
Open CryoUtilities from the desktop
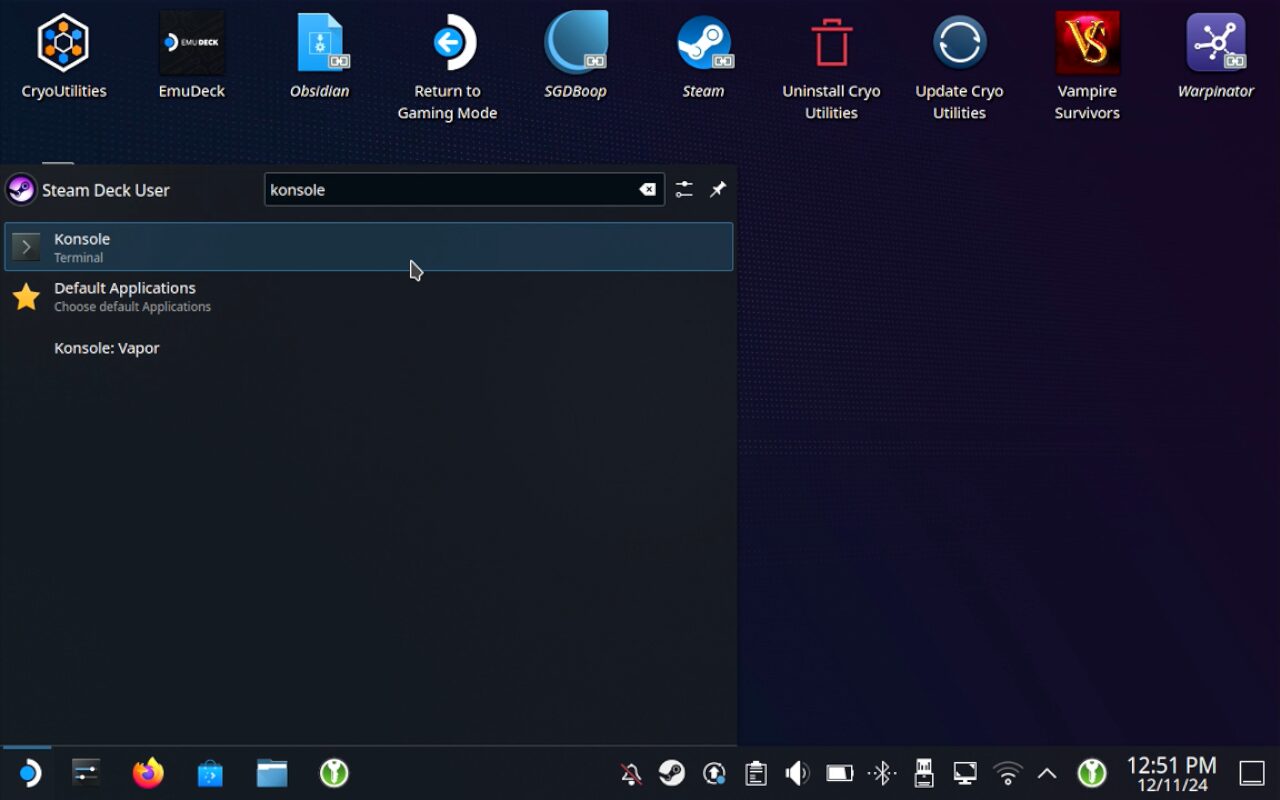point(64,57)
